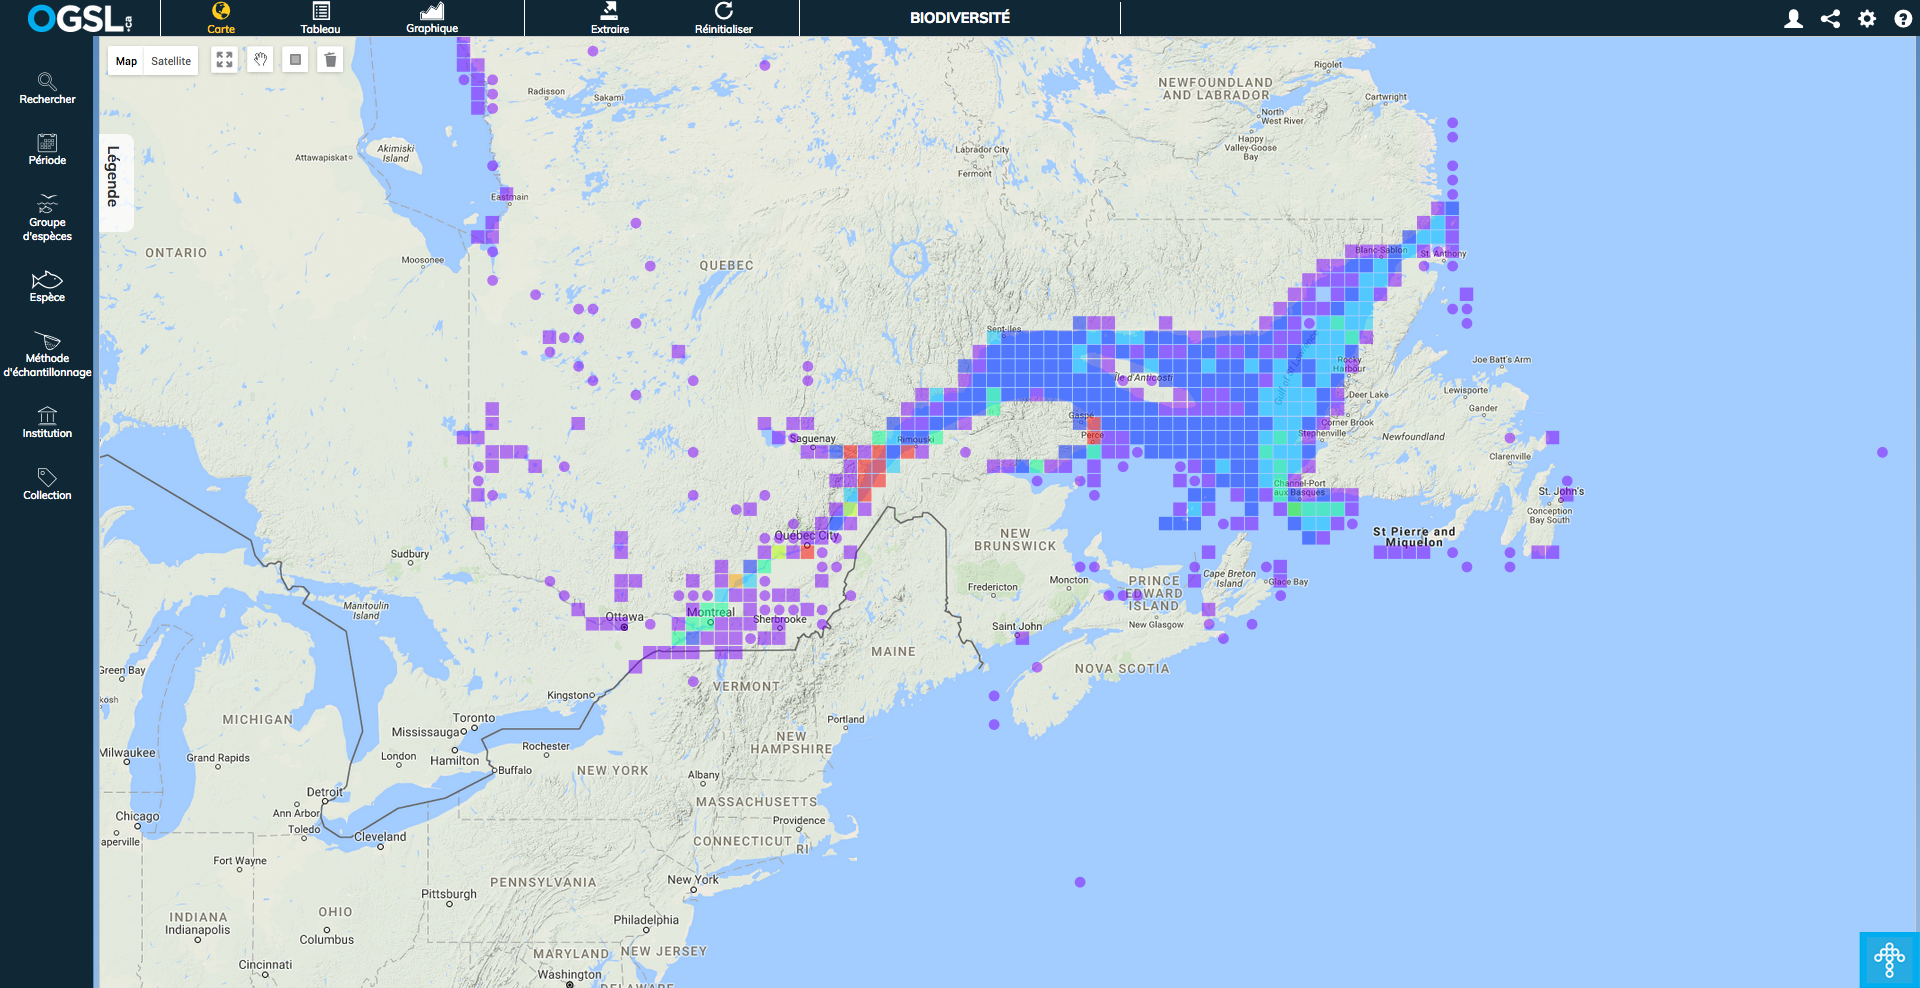Click the Réinitialiser reset button
This screenshot has height=988, width=1920.
(x=723, y=18)
